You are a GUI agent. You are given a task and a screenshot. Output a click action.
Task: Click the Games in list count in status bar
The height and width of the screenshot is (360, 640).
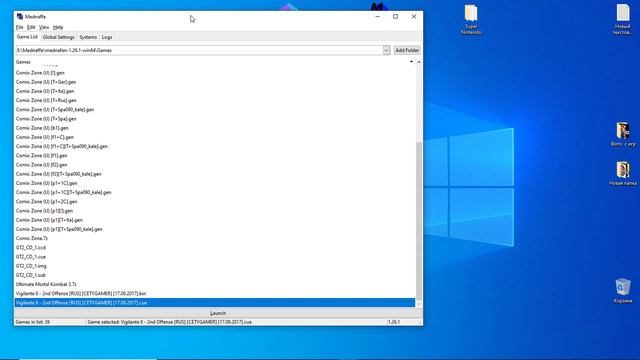[x=33, y=322]
